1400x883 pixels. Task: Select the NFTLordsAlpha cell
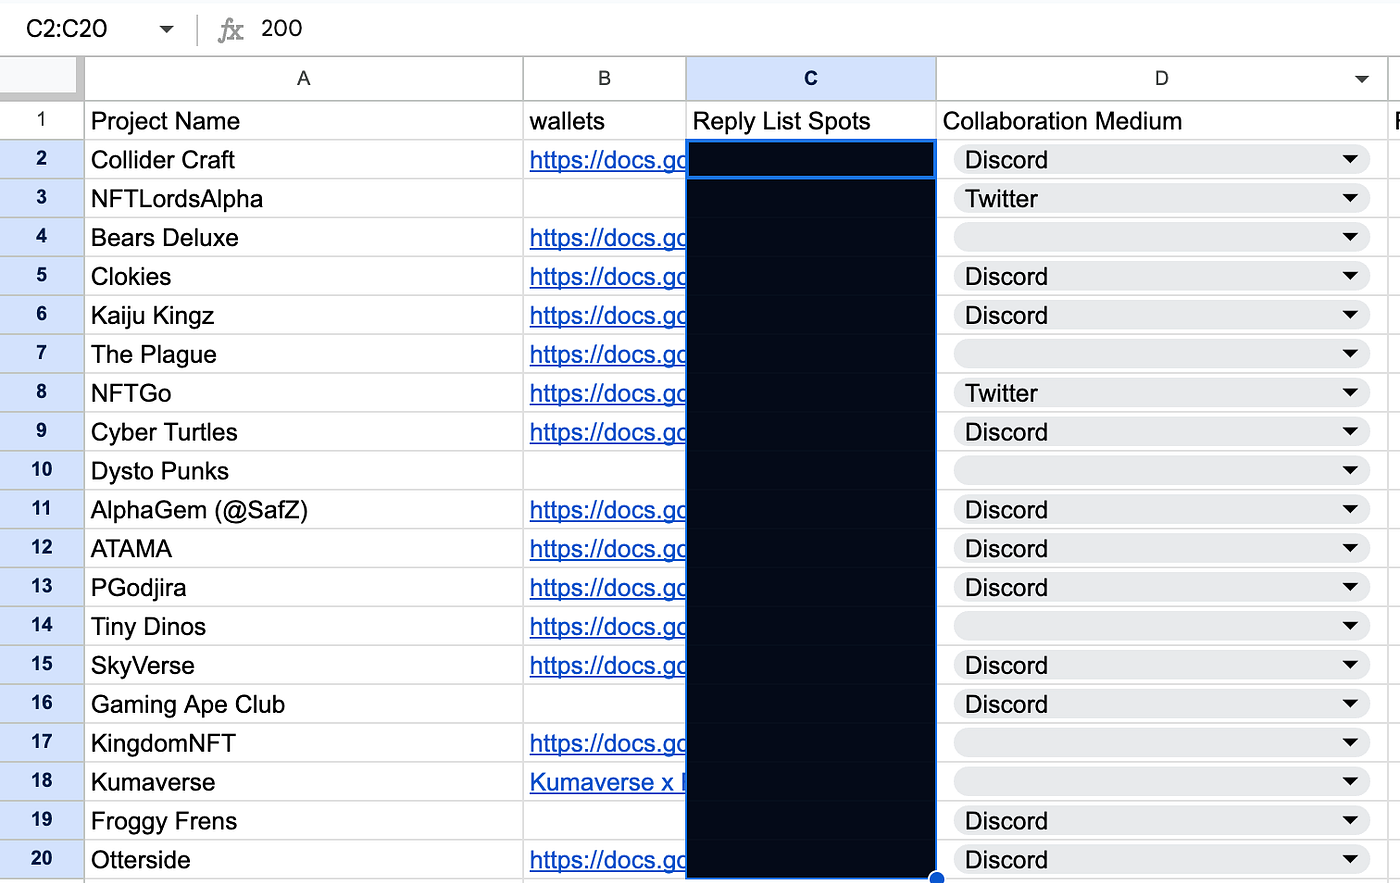pyautogui.click(x=304, y=199)
